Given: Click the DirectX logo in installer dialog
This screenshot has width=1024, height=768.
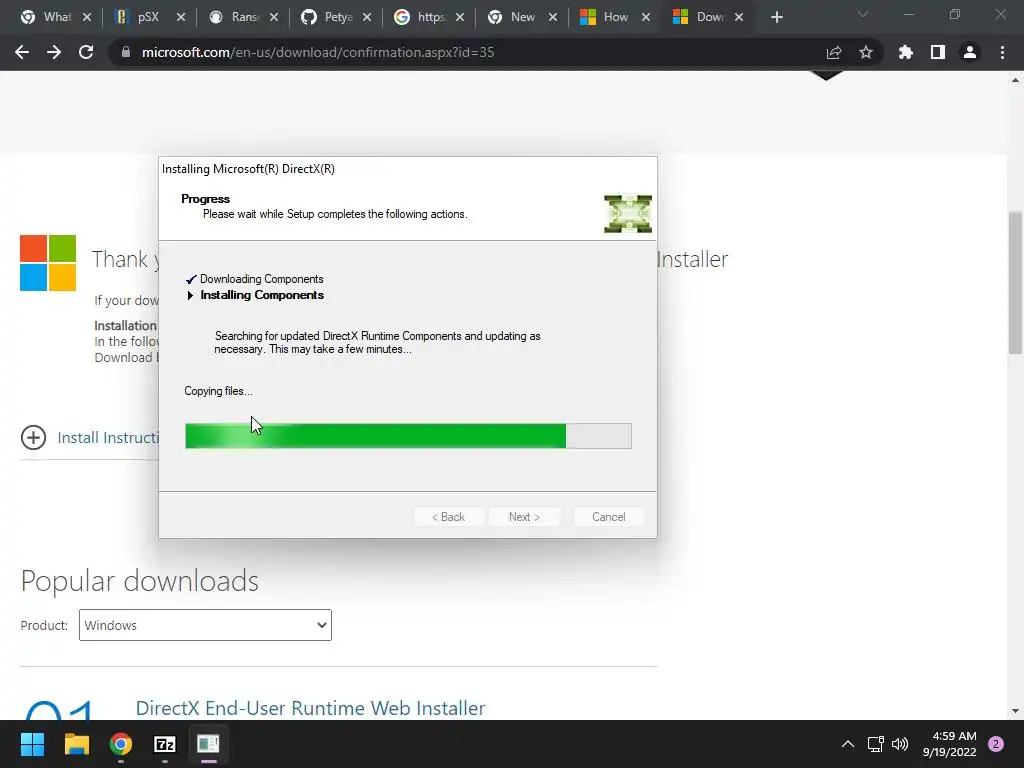Looking at the screenshot, I should [x=628, y=214].
